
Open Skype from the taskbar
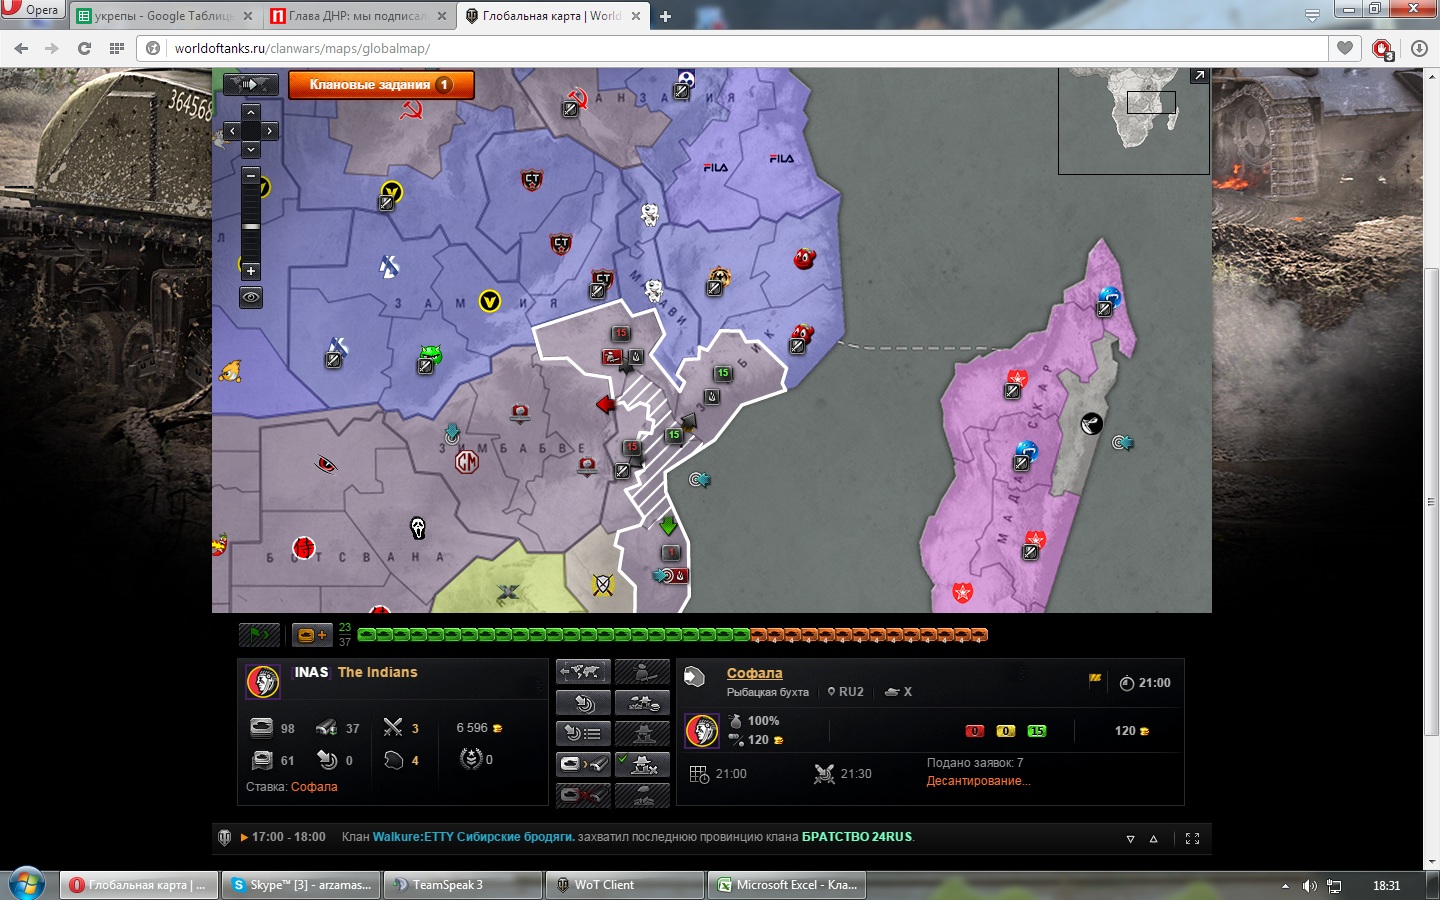[301, 885]
